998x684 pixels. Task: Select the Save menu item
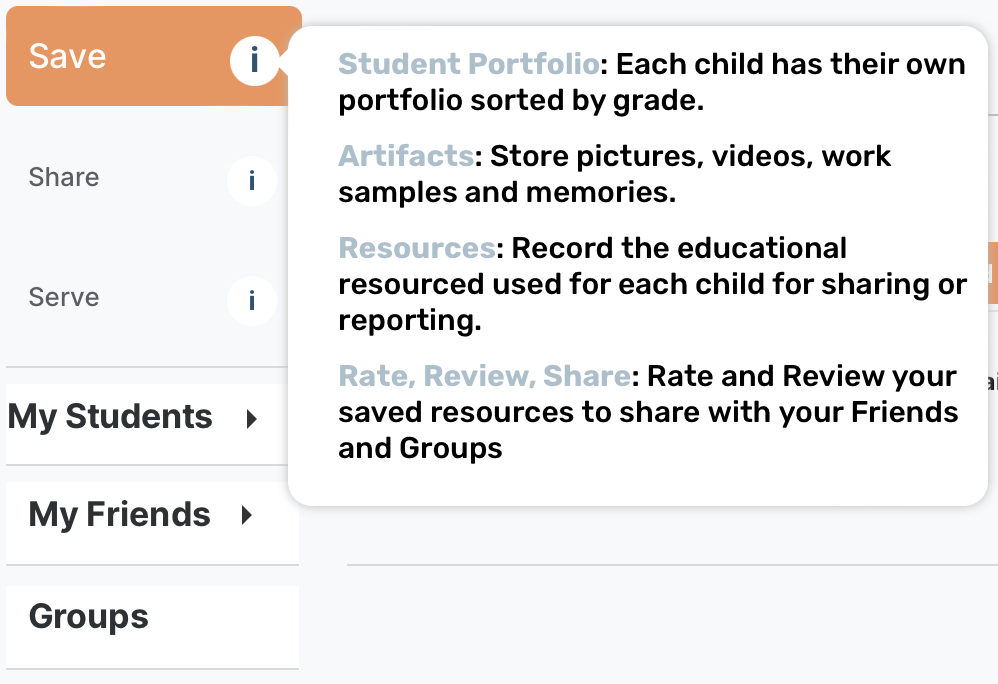(x=68, y=56)
